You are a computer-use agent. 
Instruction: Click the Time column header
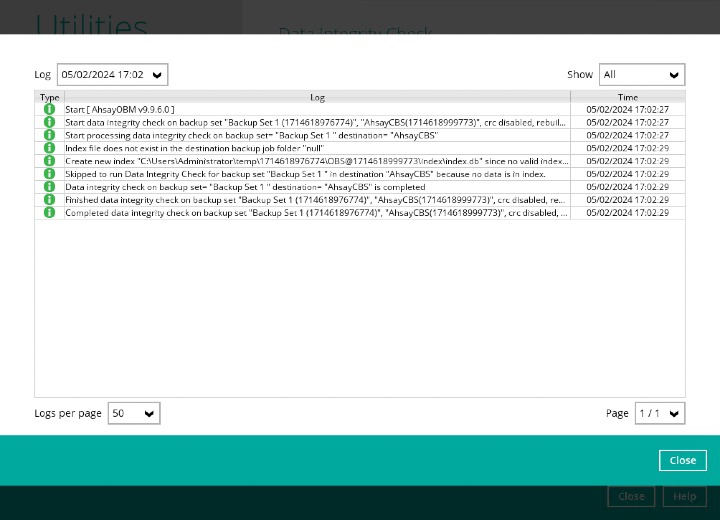[627, 97]
